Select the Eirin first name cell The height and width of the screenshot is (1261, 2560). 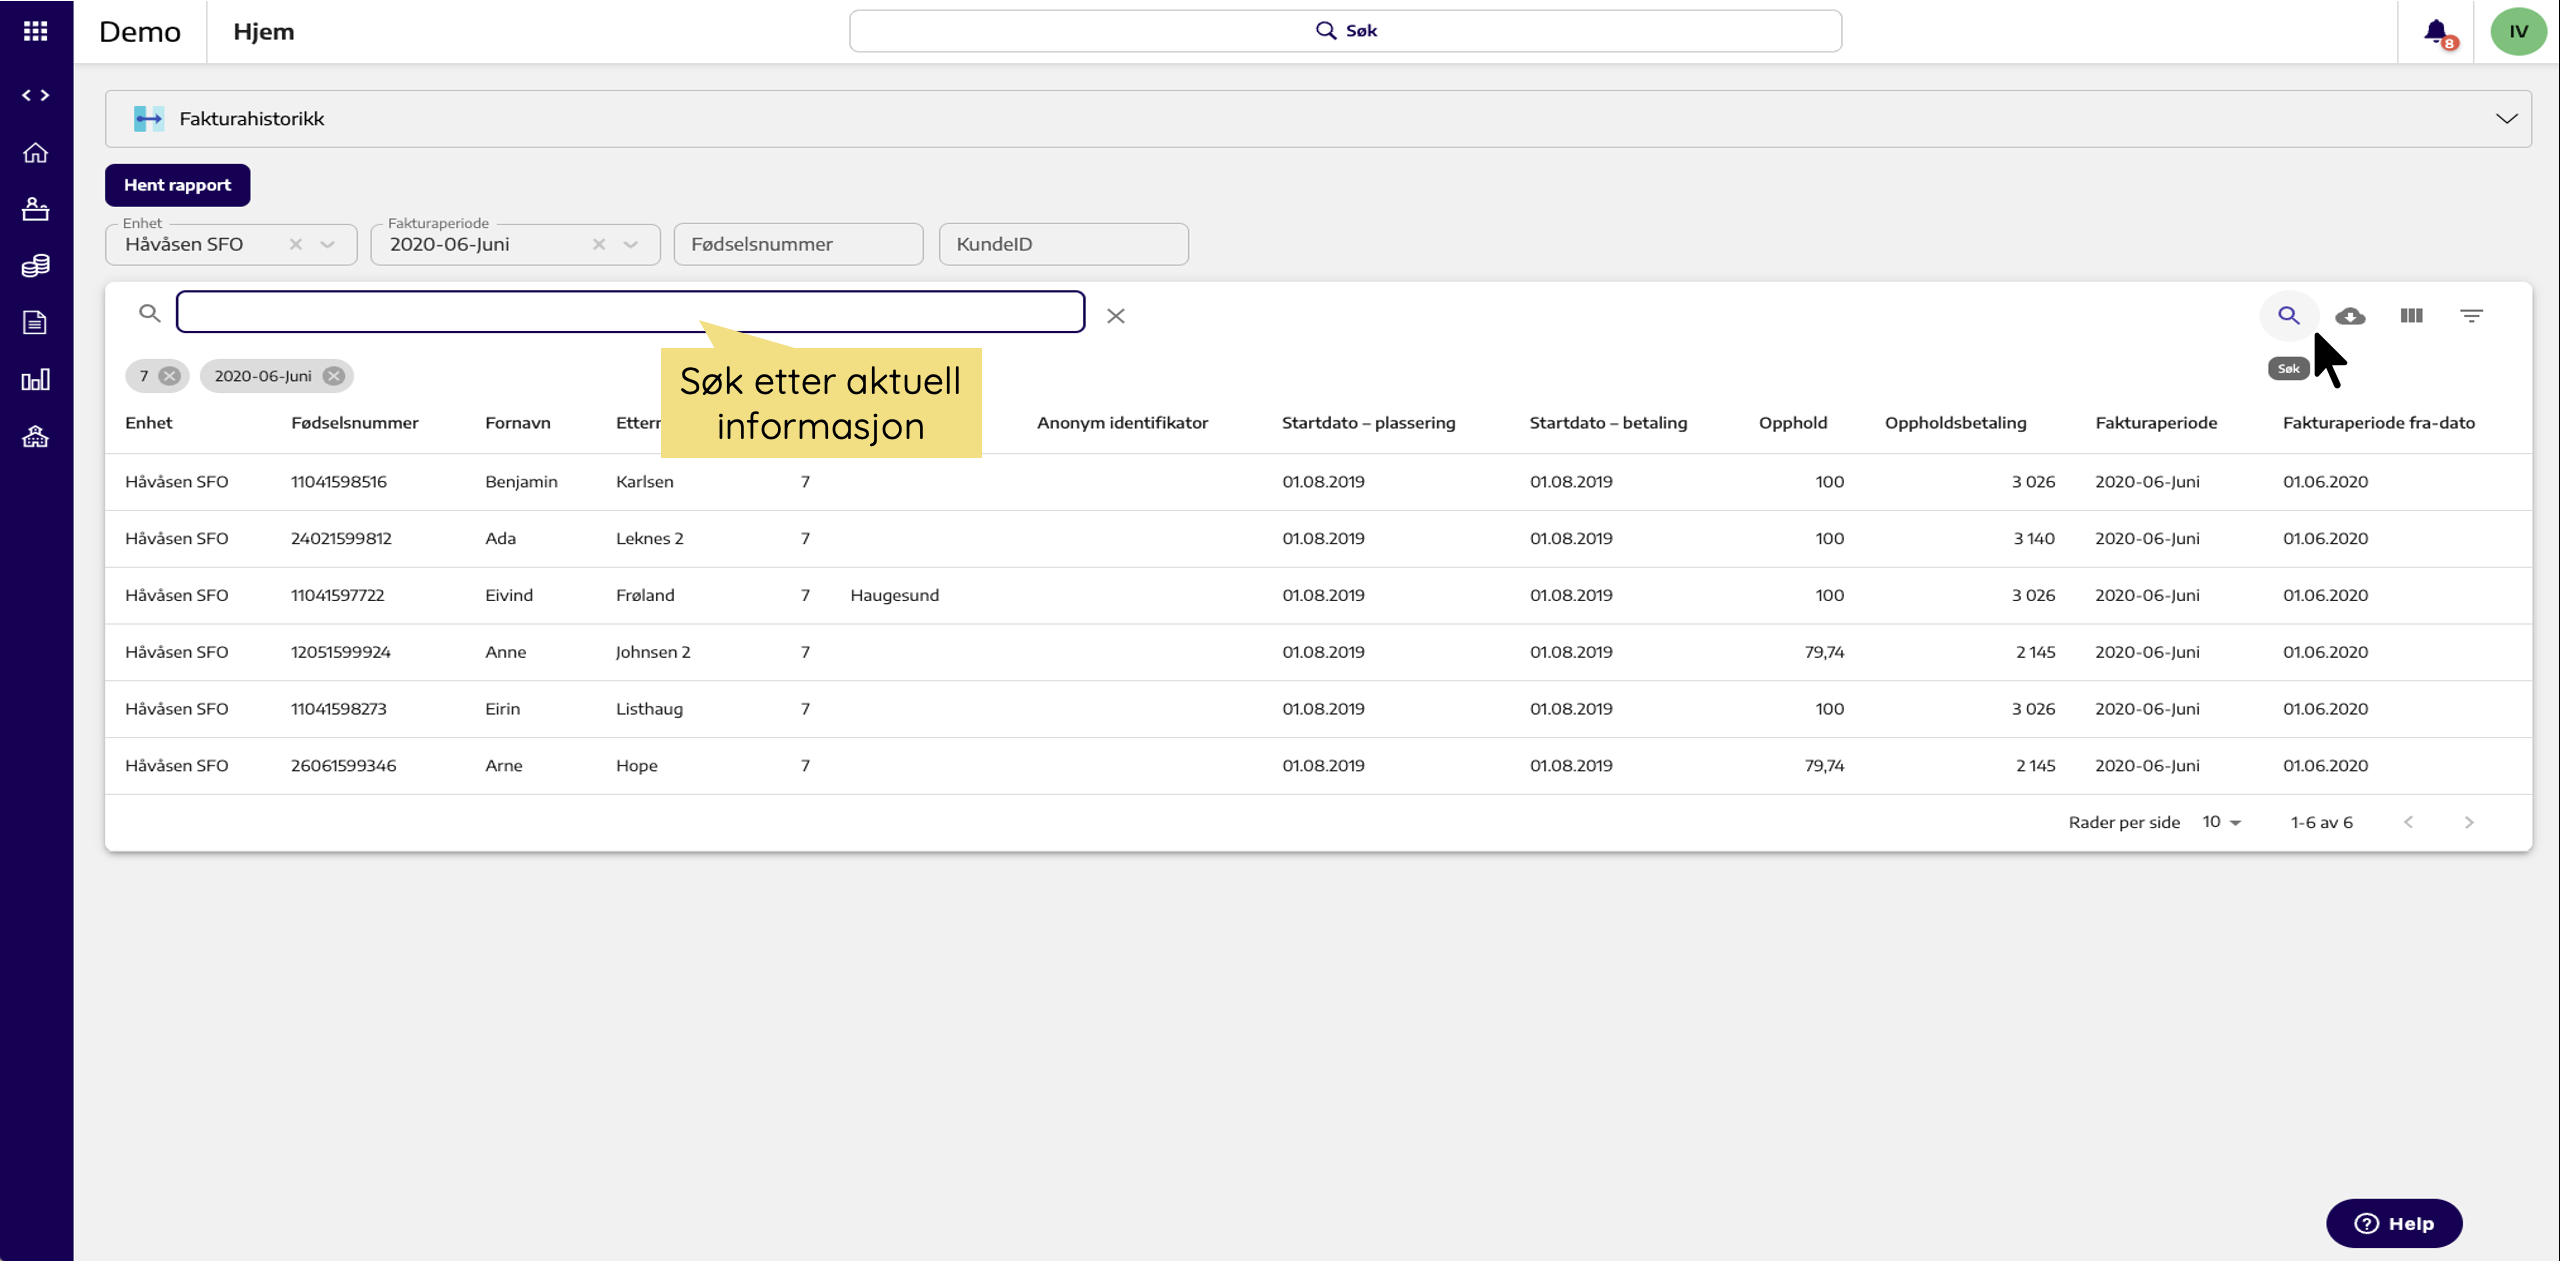(503, 709)
